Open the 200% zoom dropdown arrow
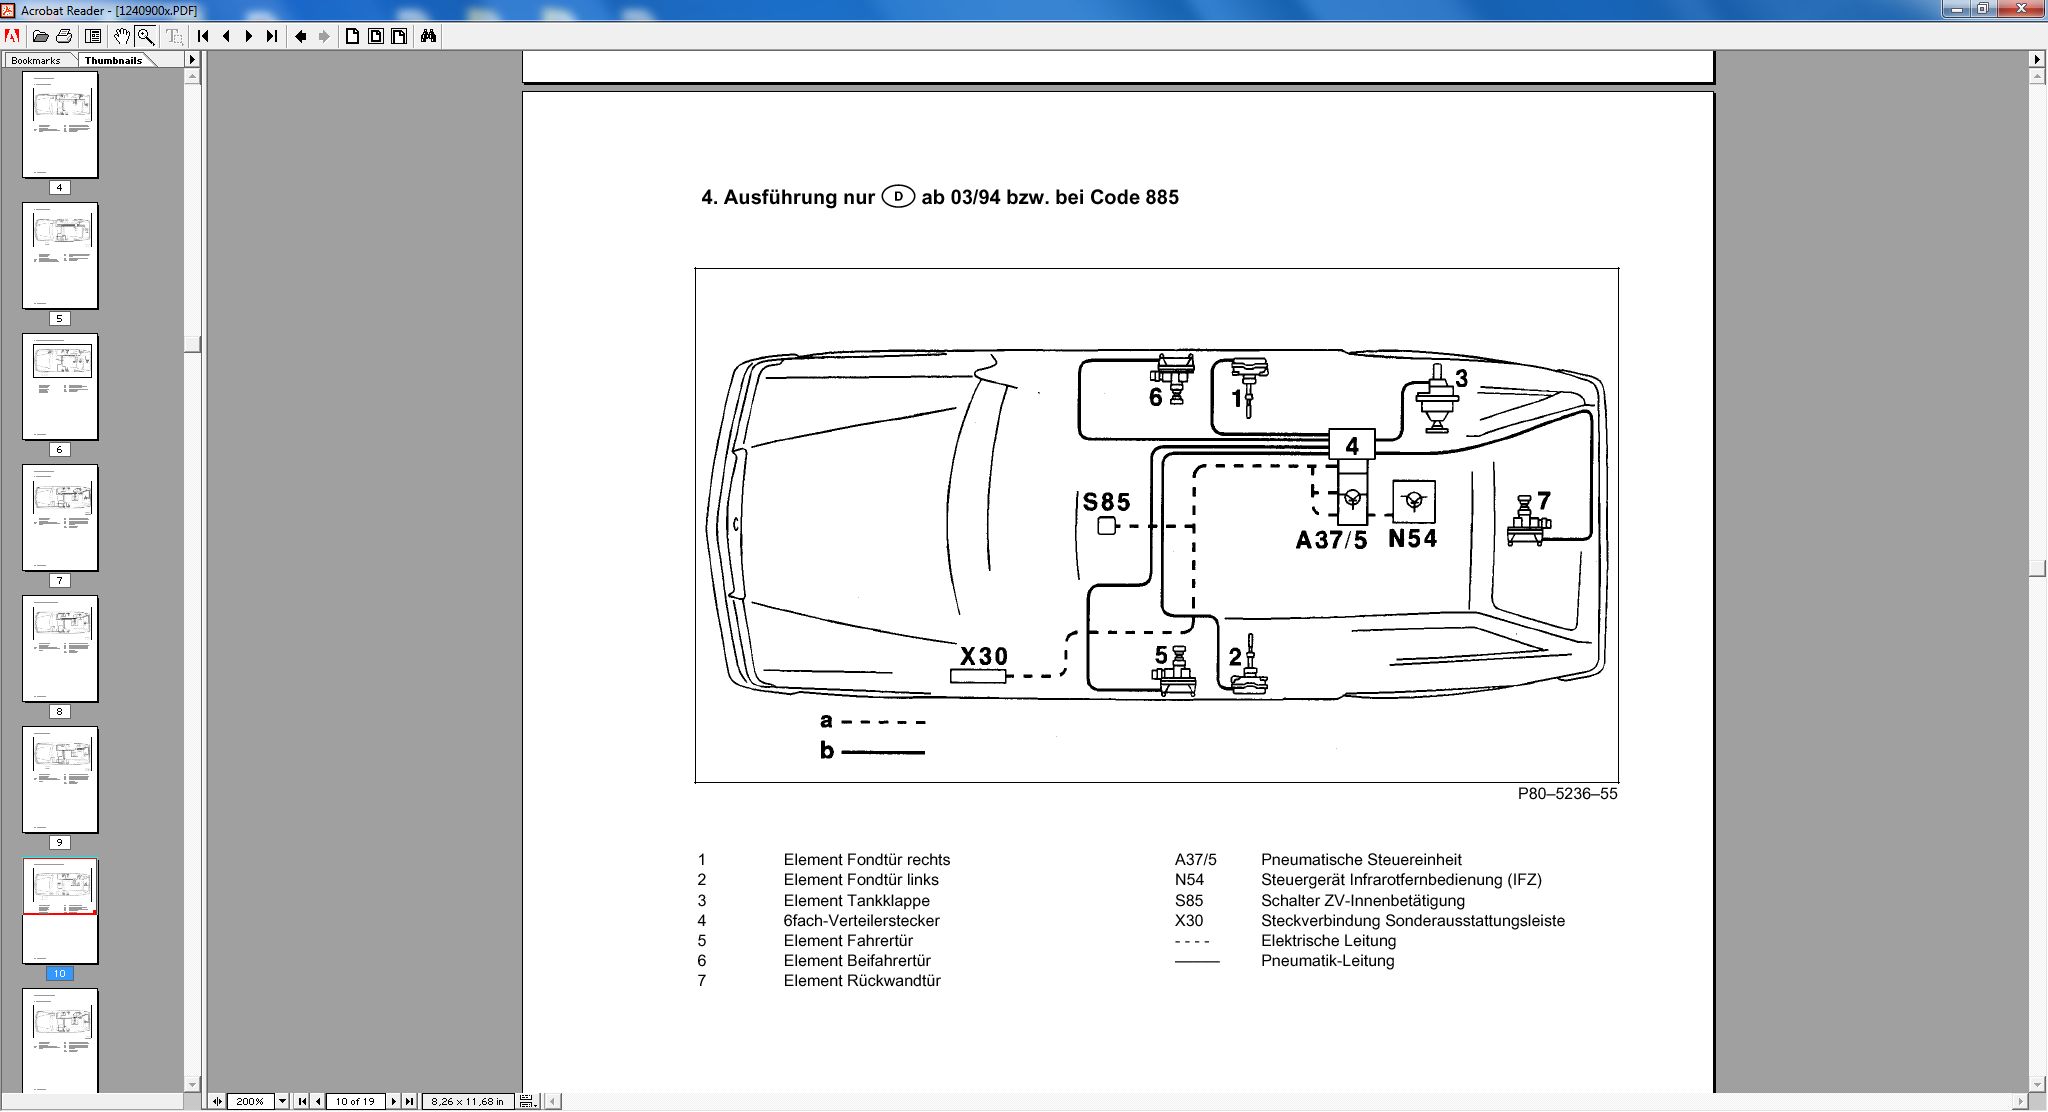Viewport: 2048px width, 1112px height. [282, 1101]
